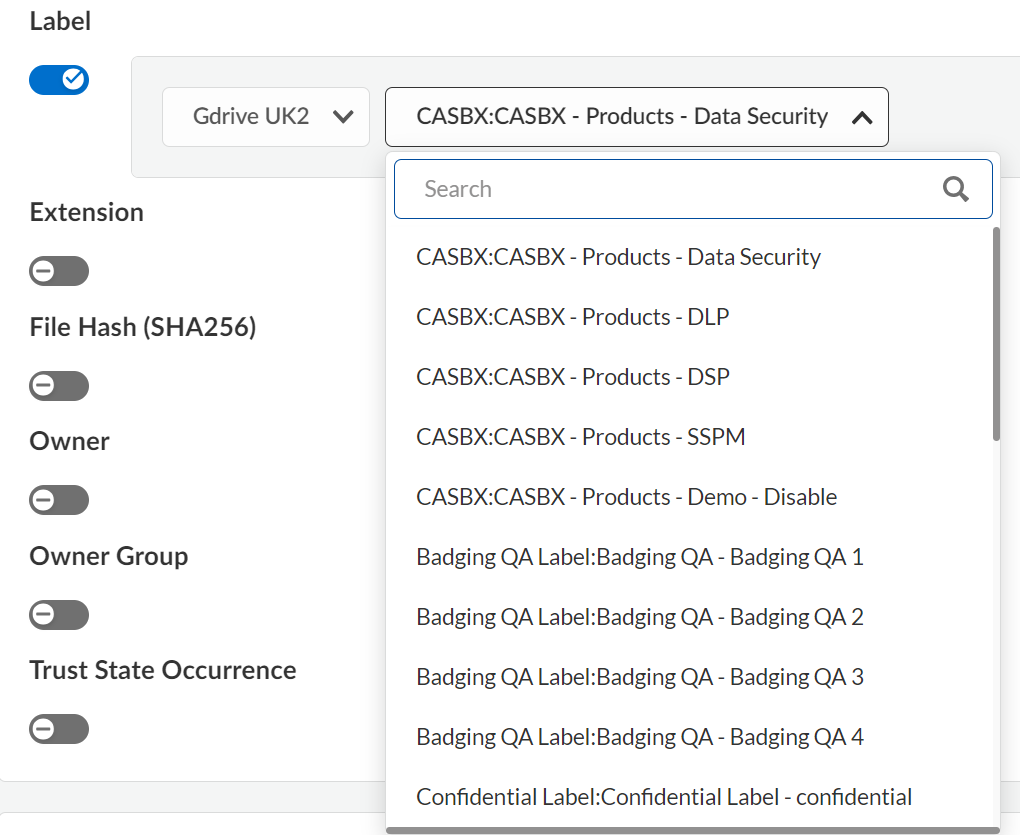1020x835 pixels.
Task: Disable the Label toggle switch
Action: click(59, 80)
